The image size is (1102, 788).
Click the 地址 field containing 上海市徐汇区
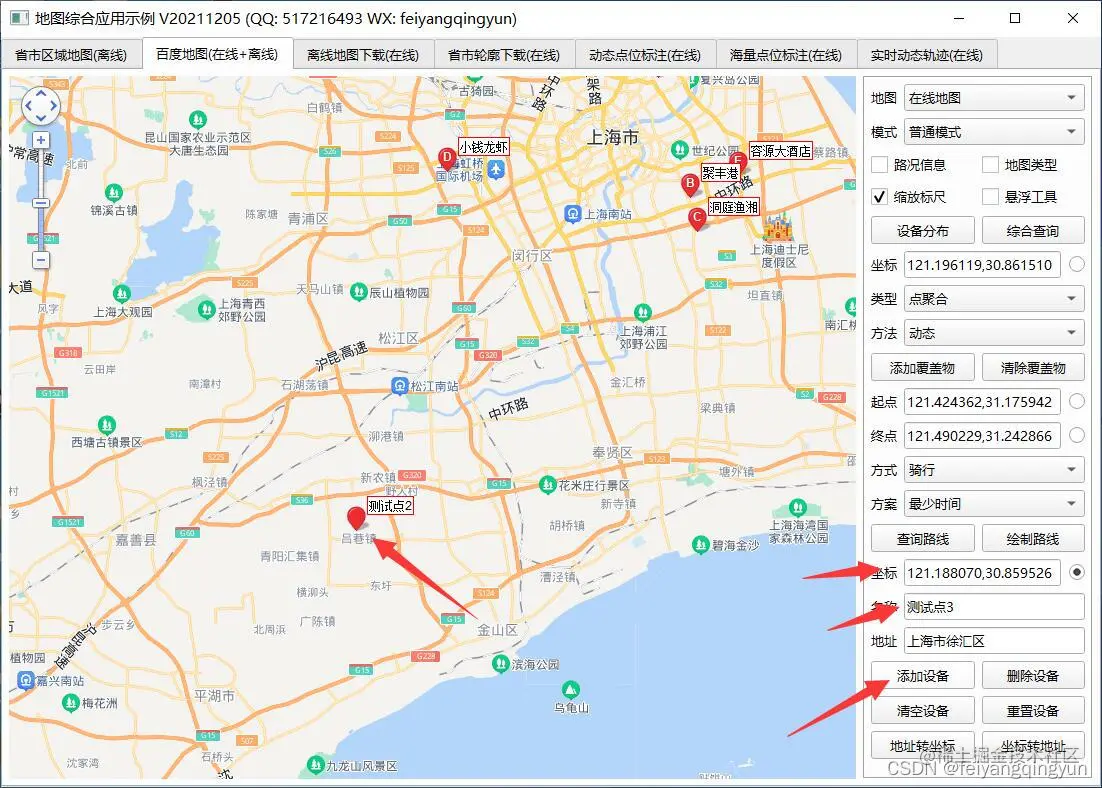coord(994,641)
